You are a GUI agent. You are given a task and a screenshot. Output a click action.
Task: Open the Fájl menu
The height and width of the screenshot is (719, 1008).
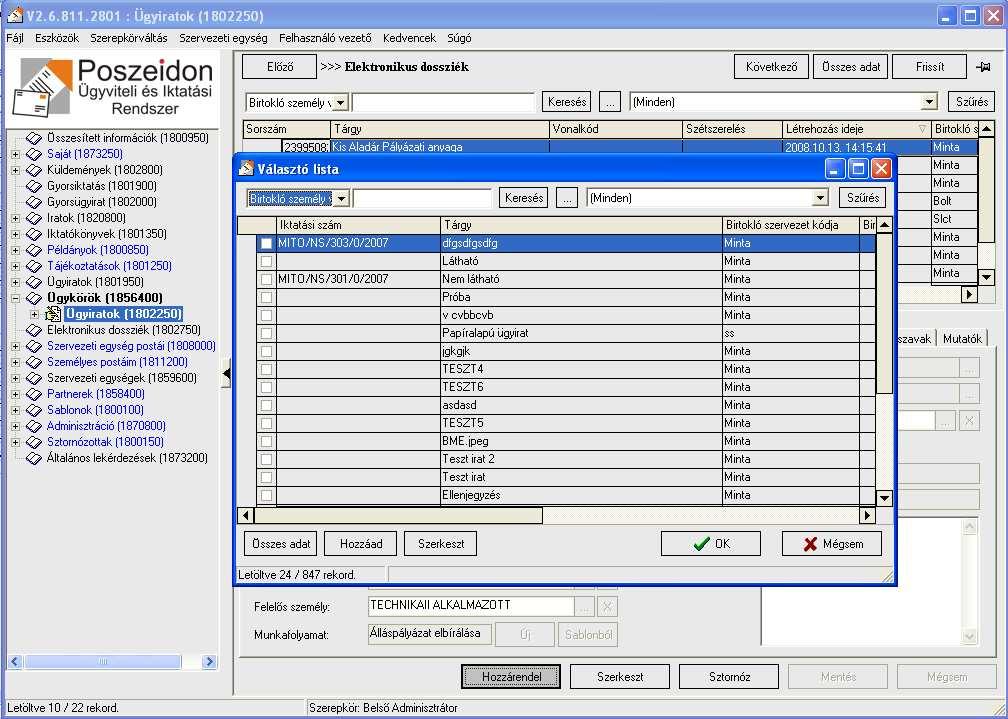[15, 39]
